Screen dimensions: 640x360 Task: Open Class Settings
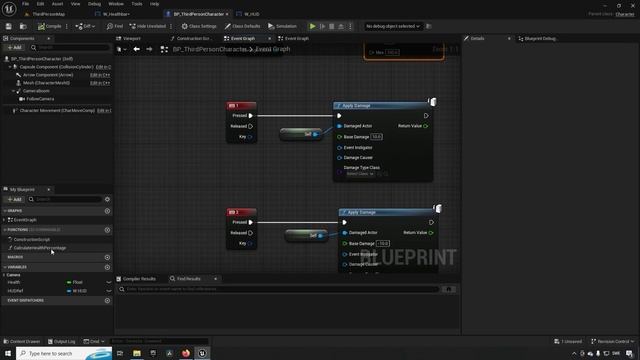click(x=199, y=26)
